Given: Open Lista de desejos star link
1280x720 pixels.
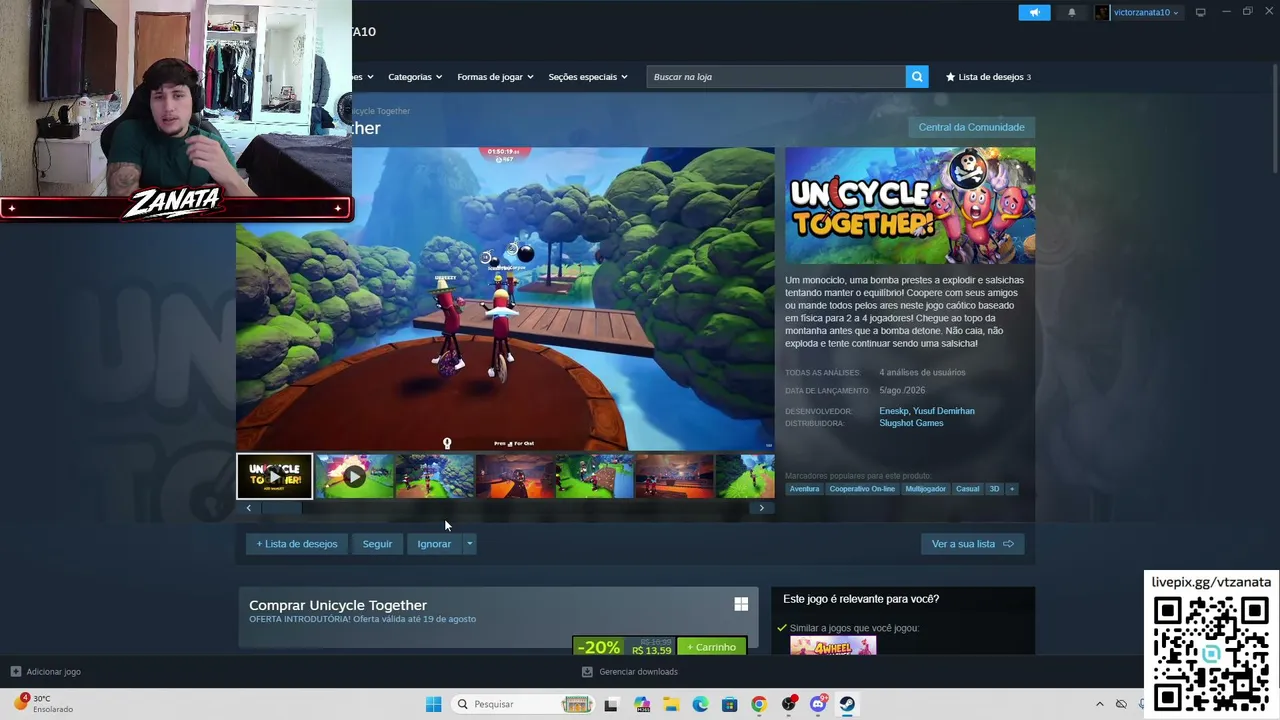Looking at the screenshot, I should pyautogui.click(x=988, y=77).
